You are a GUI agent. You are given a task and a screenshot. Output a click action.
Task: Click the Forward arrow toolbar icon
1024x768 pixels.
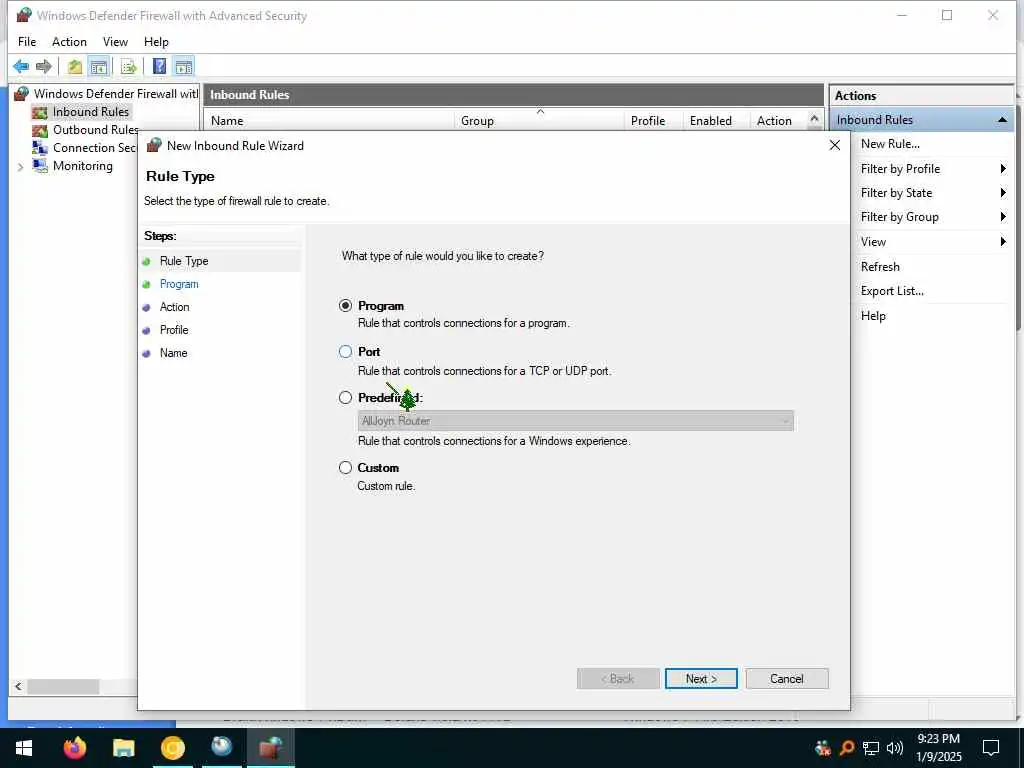(44, 66)
